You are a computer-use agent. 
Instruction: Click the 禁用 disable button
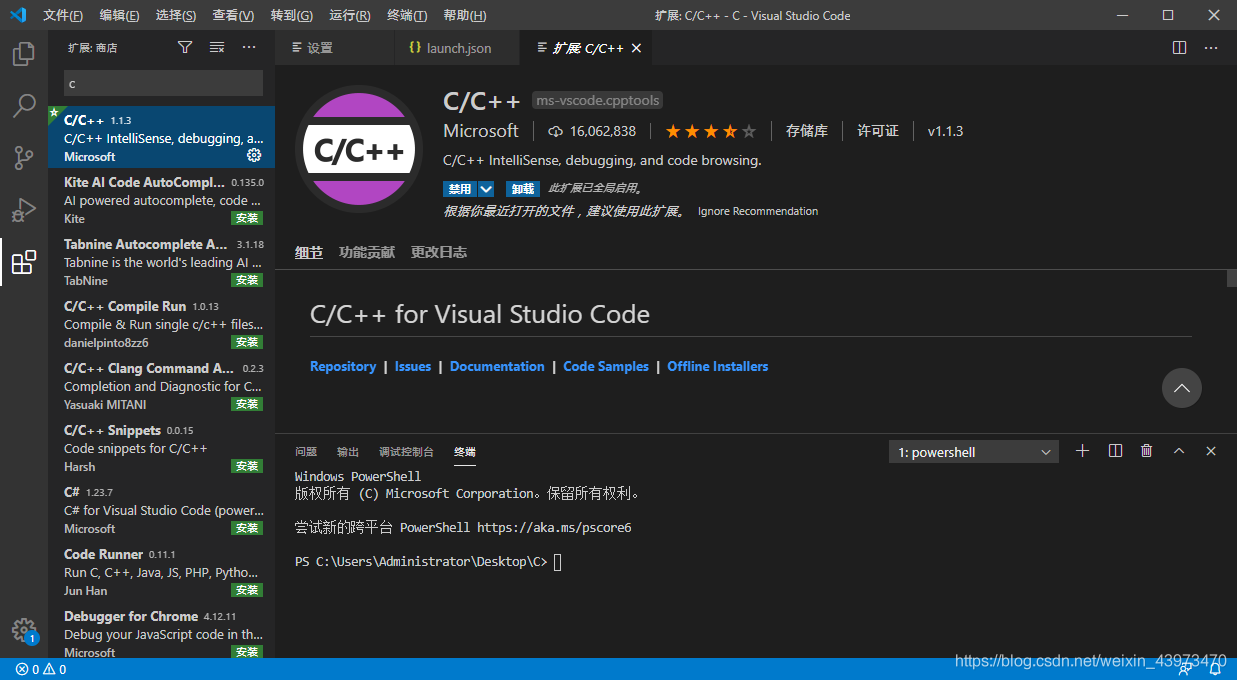click(x=460, y=188)
